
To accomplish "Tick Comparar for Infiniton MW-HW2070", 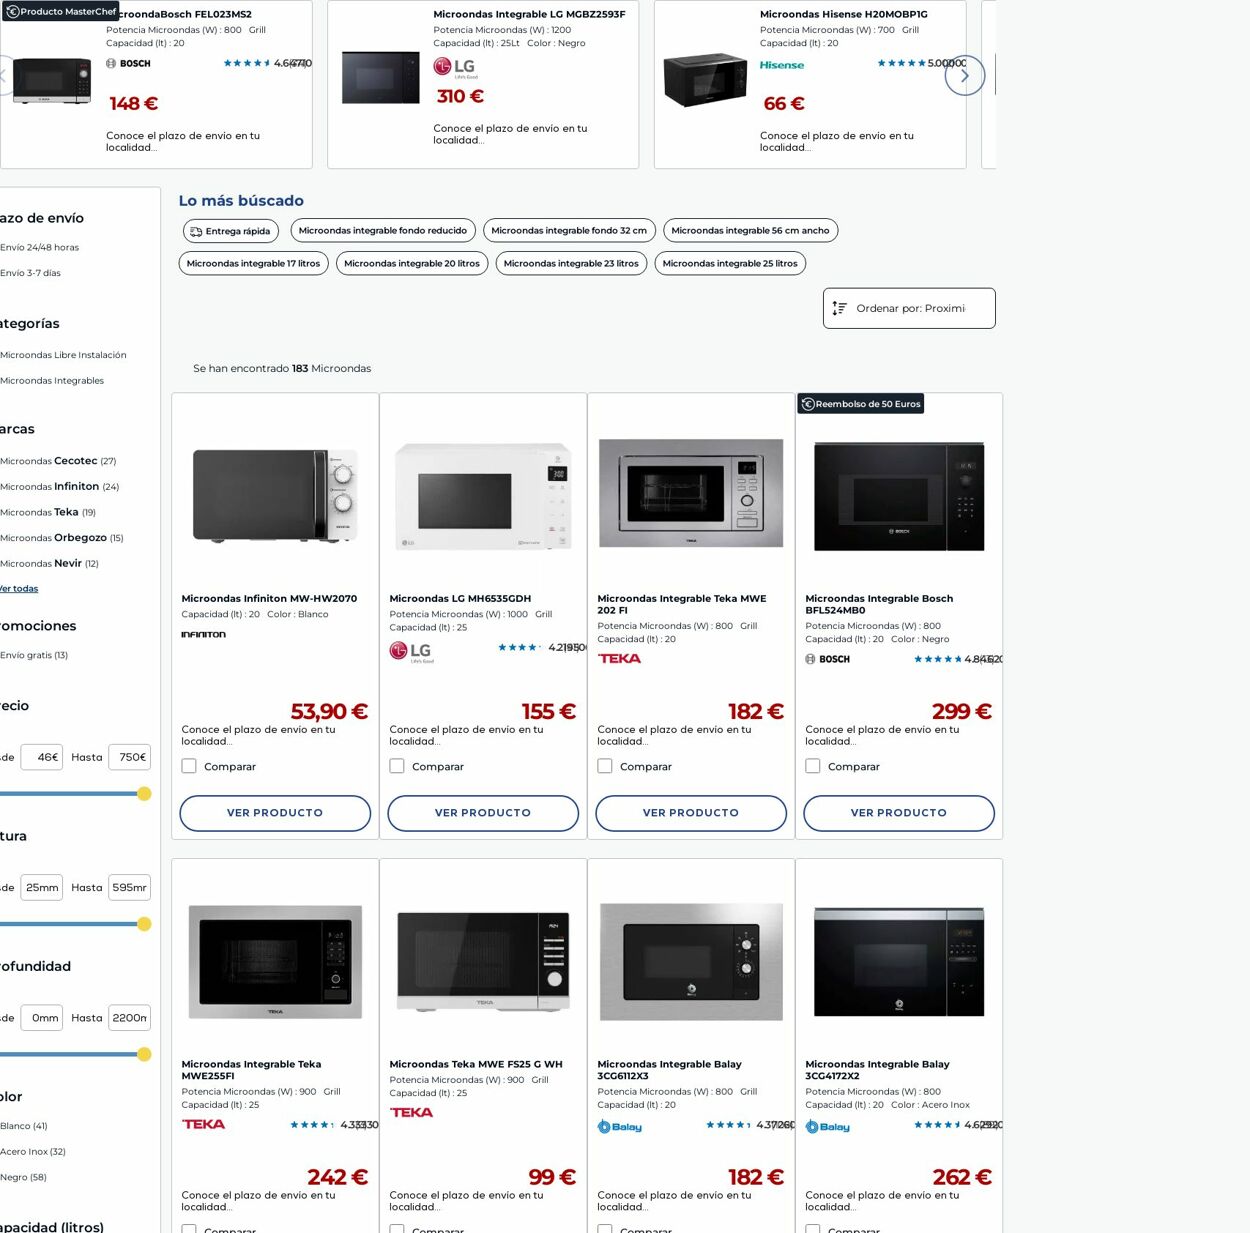I will click(x=189, y=766).
